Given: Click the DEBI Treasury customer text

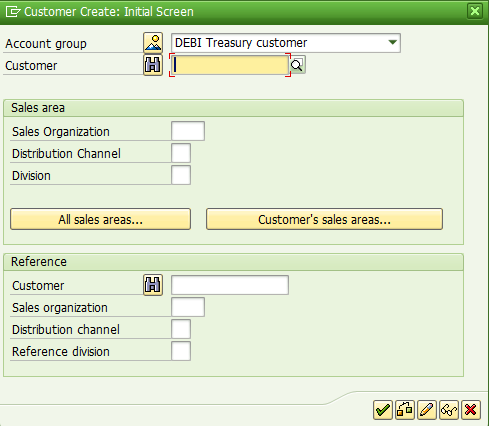Looking at the screenshot, I should point(241,43).
